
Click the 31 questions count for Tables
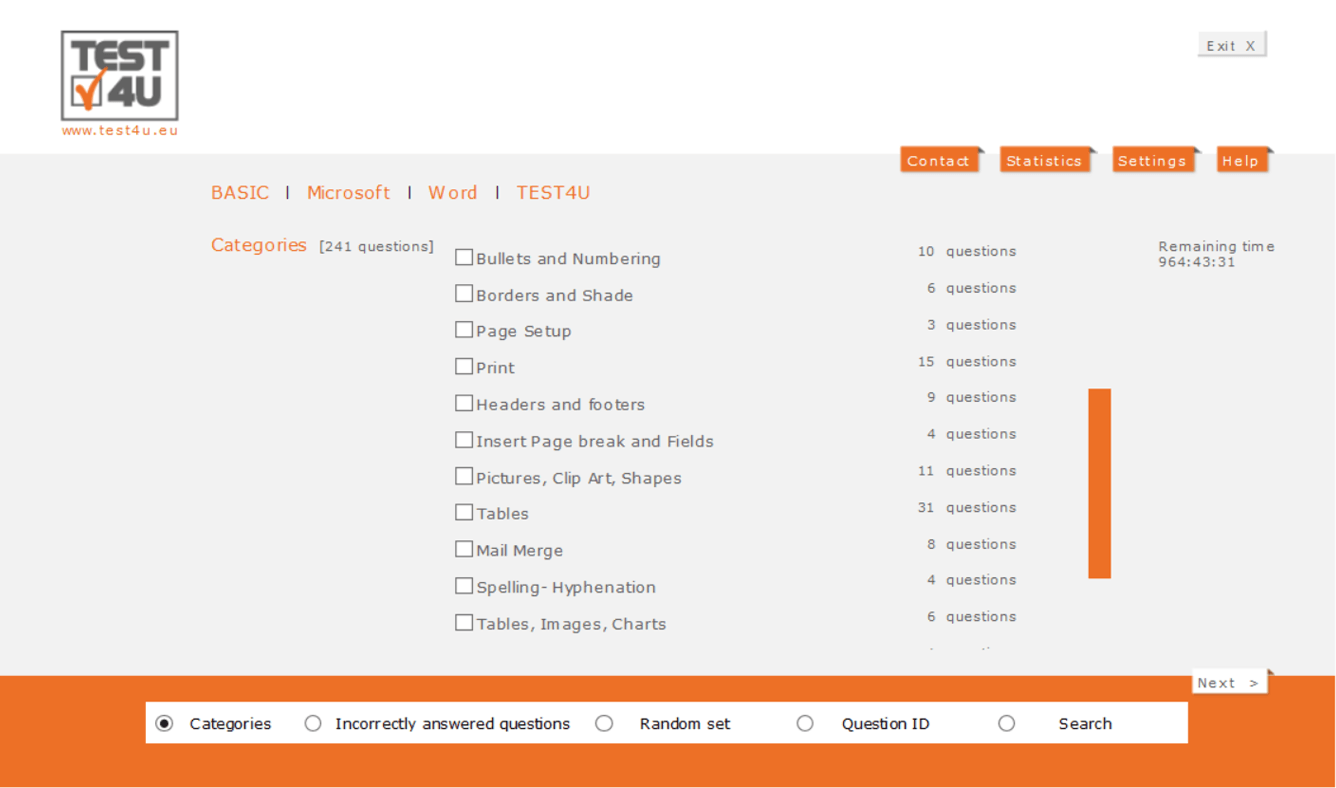(967, 507)
